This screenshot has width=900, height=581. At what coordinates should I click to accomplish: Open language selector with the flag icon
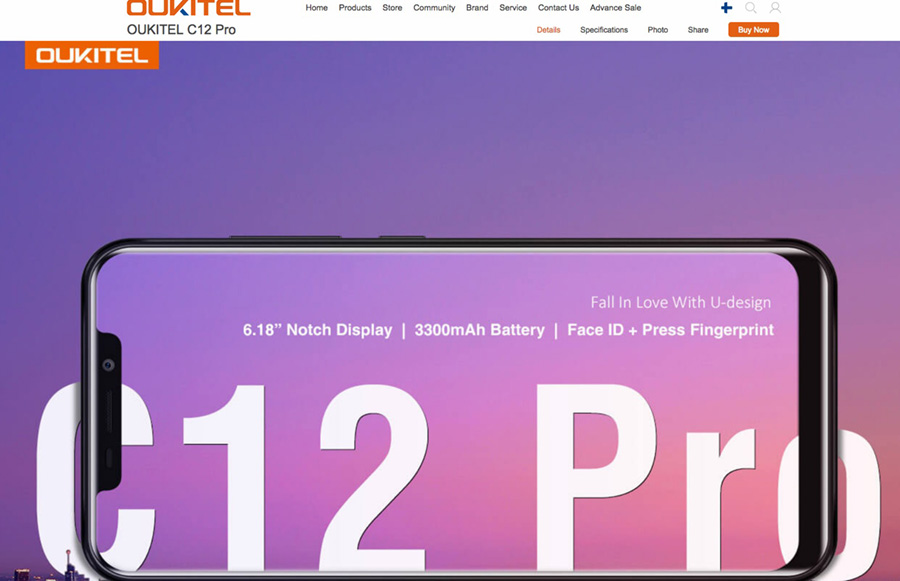tap(727, 8)
